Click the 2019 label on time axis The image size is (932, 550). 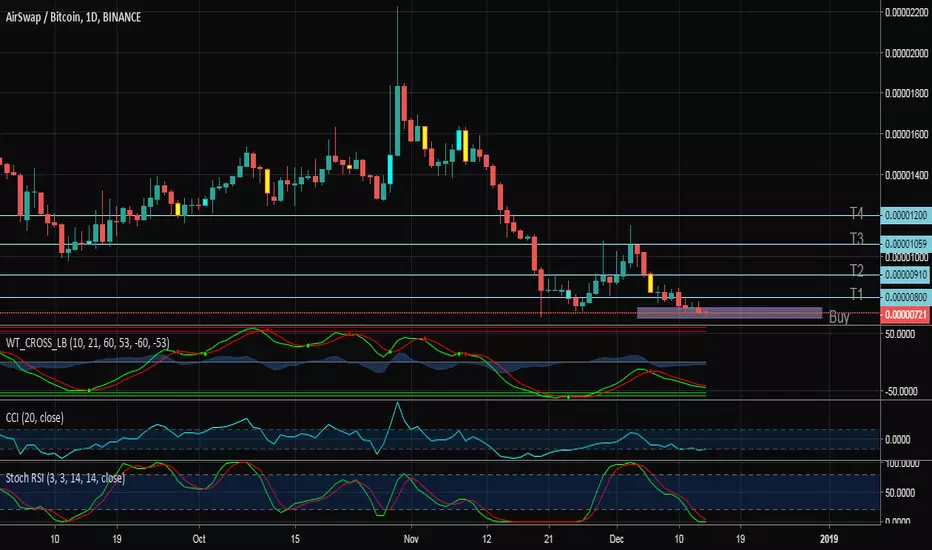point(829,539)
